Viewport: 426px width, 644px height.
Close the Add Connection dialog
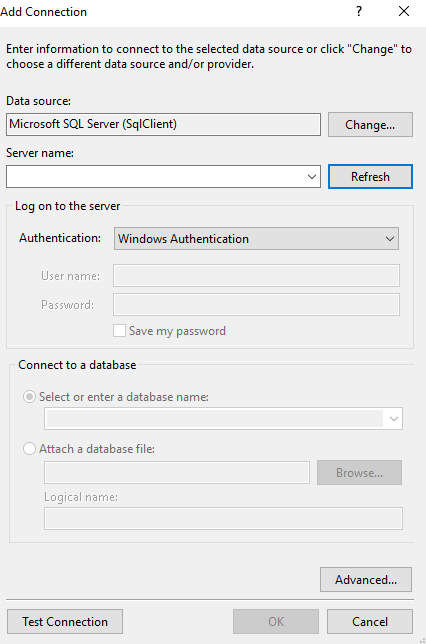[404, 12]
